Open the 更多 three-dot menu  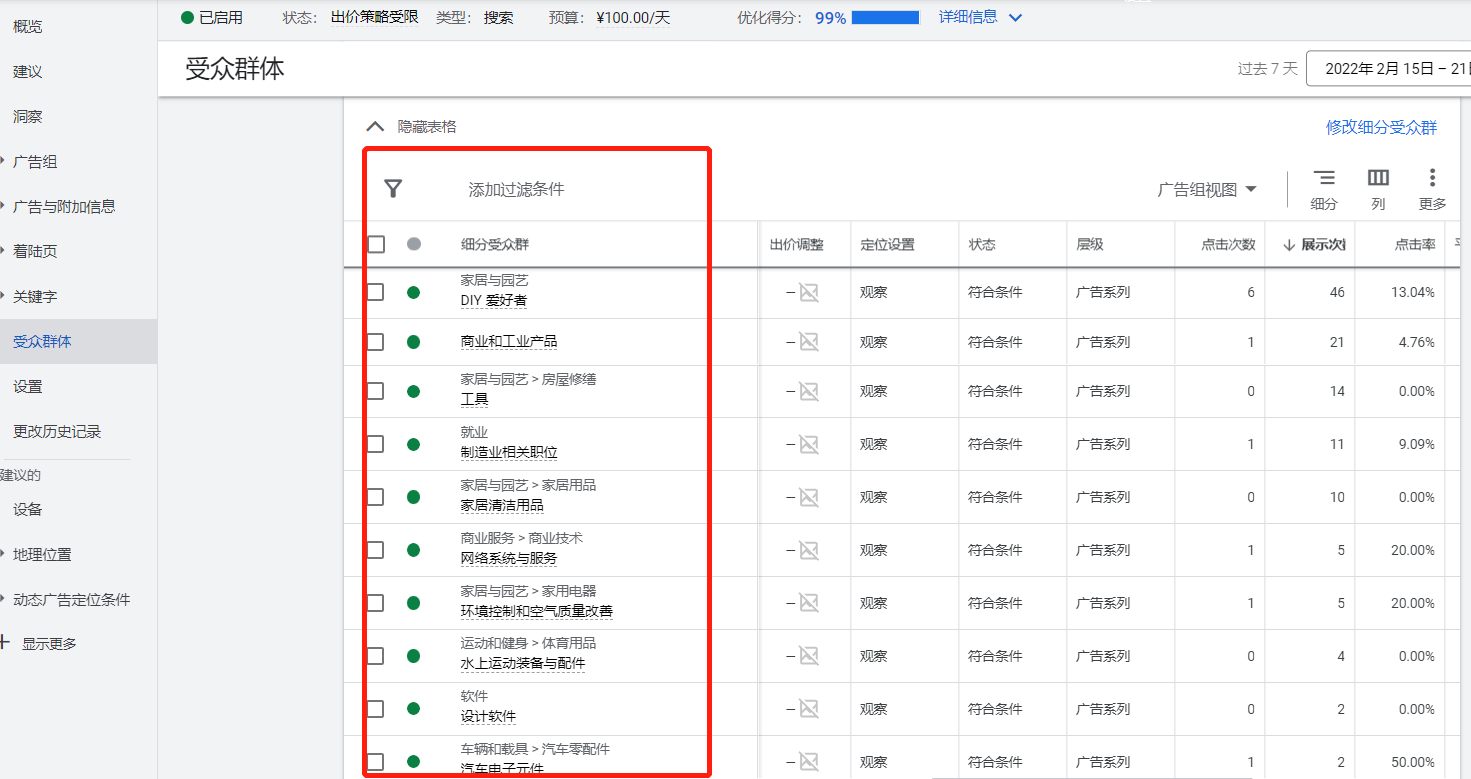point(1432,178)
